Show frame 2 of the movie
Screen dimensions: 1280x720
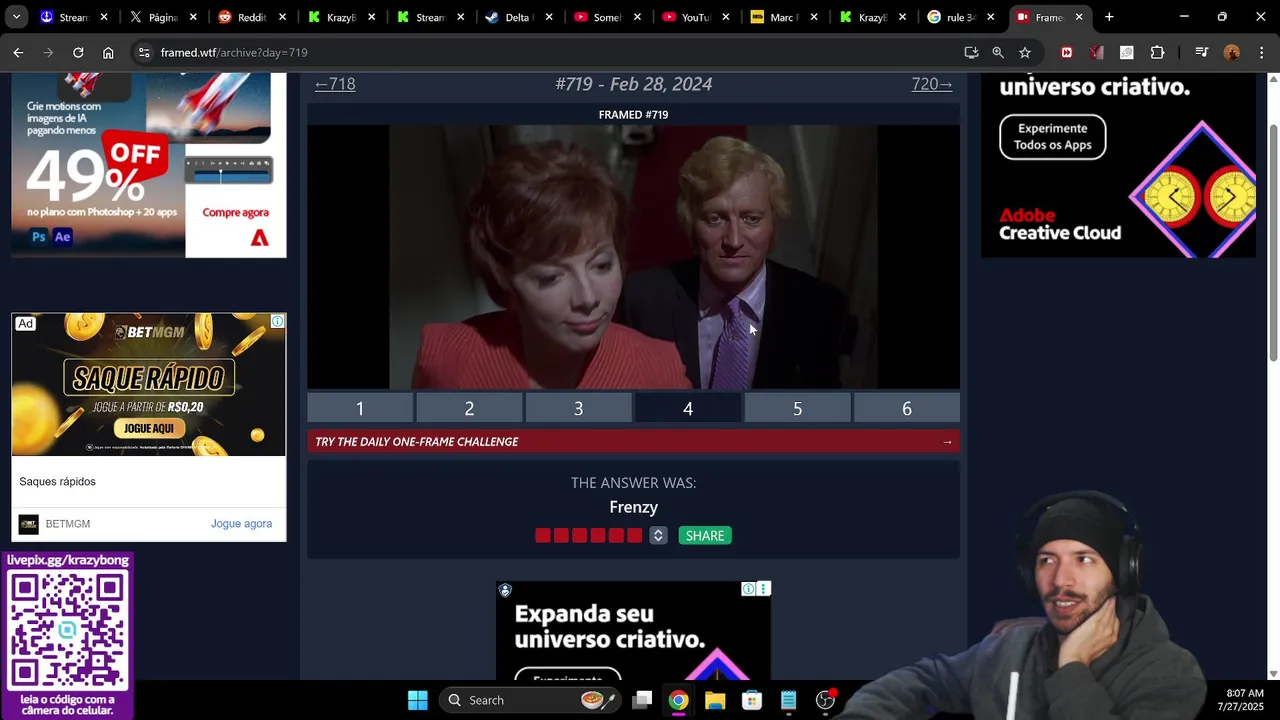(469, 408)
